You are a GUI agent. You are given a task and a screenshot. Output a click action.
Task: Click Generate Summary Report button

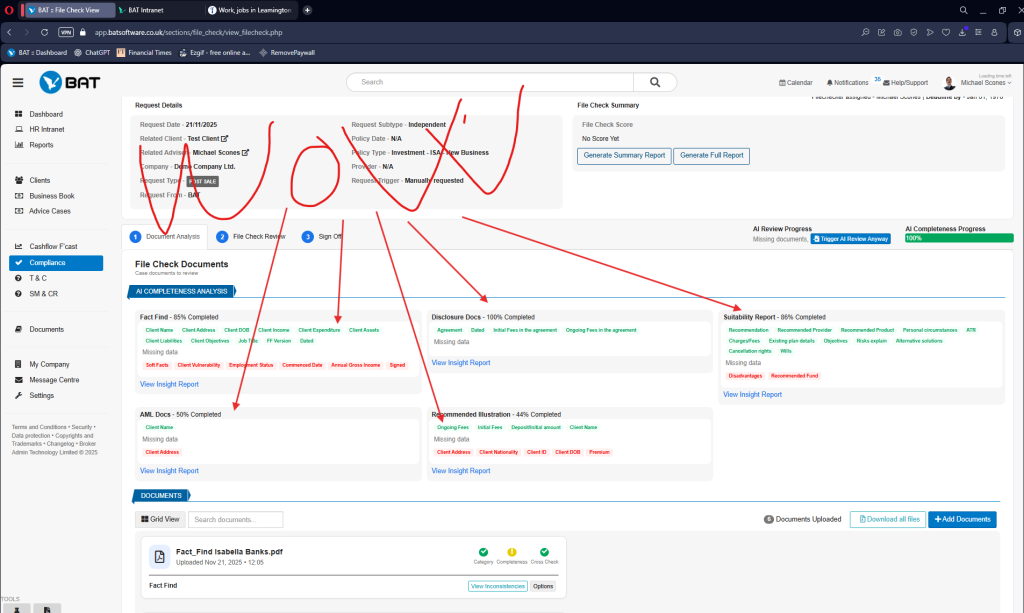[623, 156]
